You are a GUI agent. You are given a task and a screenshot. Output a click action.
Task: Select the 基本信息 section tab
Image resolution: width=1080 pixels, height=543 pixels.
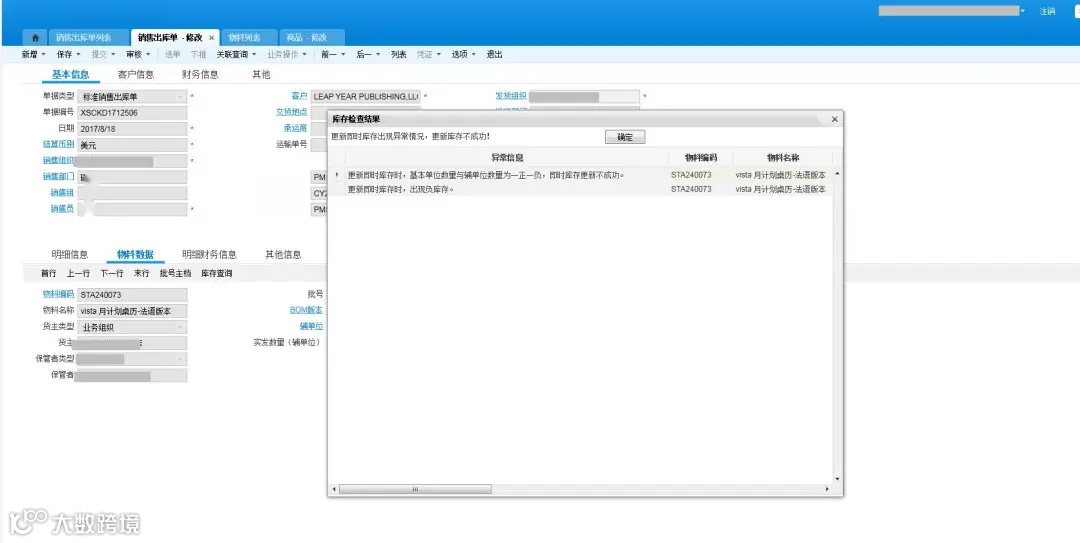click(70, 74)
